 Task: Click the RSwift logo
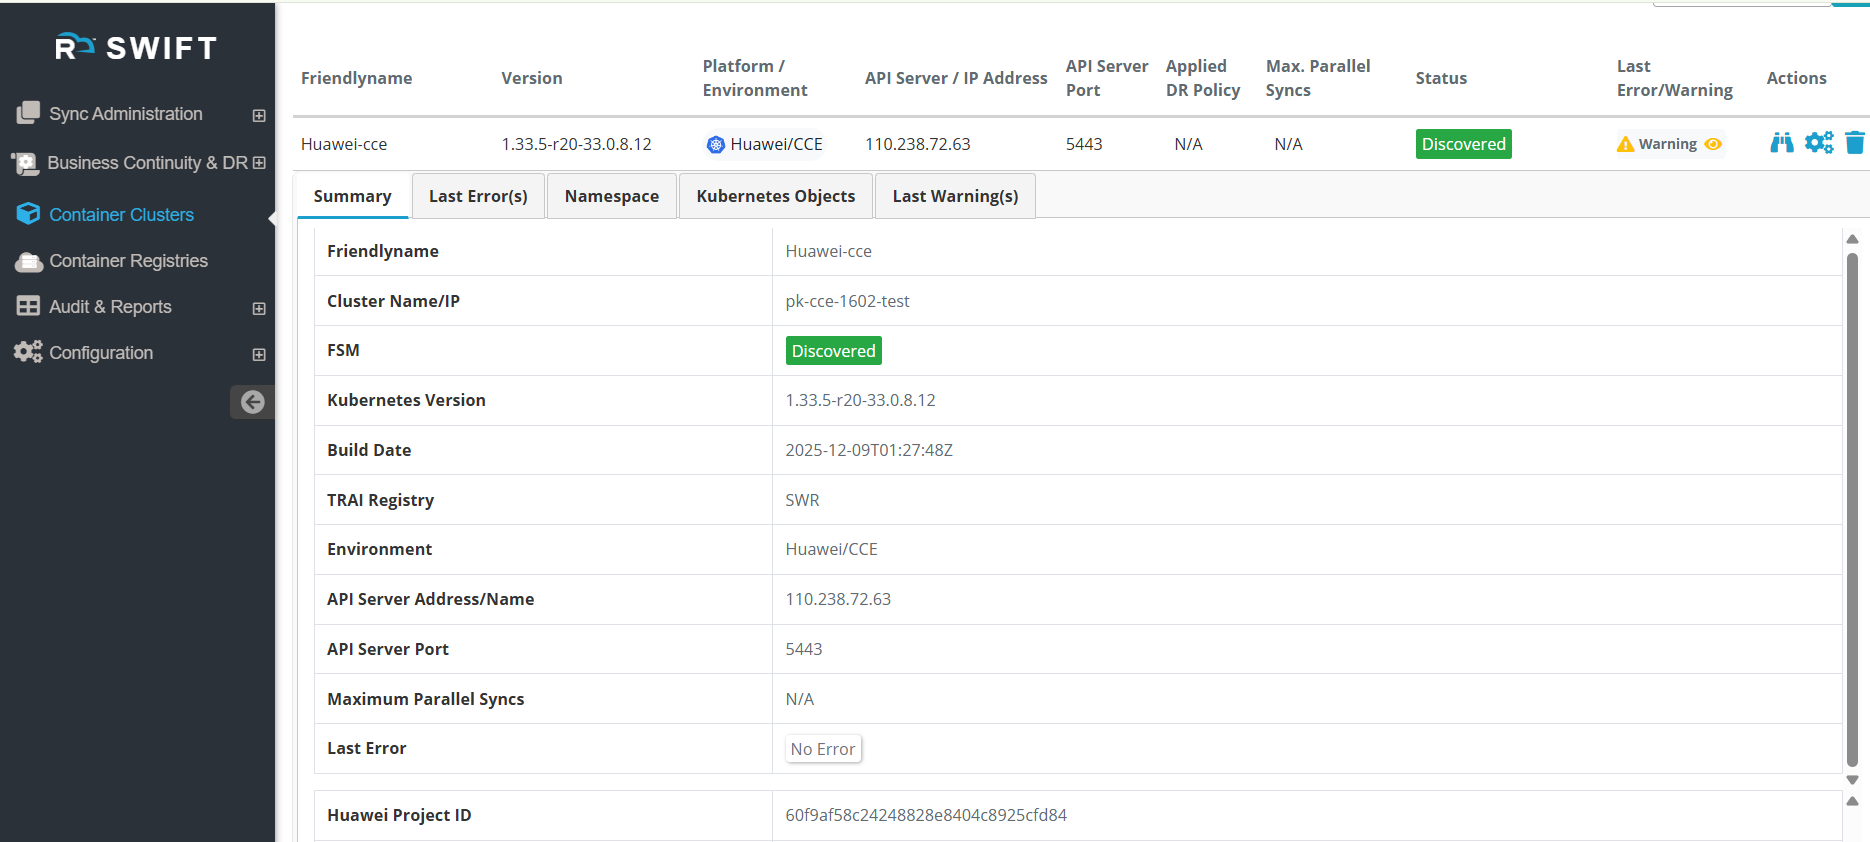[136, 47]
